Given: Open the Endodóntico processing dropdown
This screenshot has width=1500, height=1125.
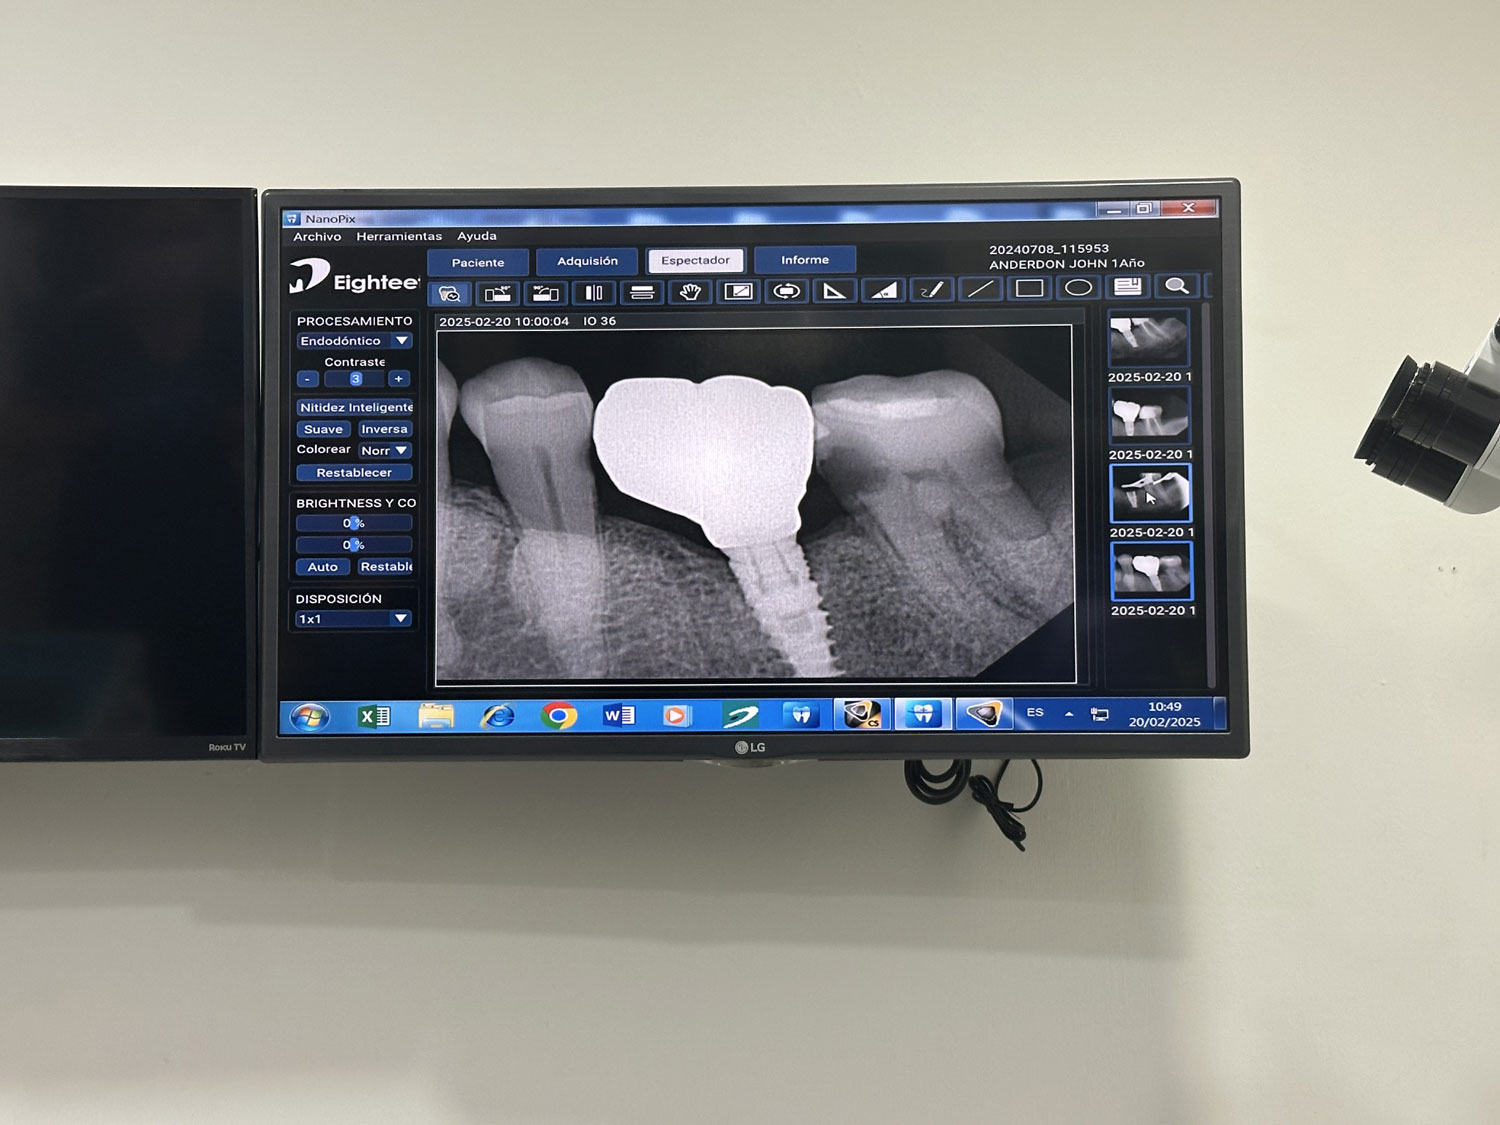Looking at the screenshot, I should pyautogui.click(x=354, y=341).
